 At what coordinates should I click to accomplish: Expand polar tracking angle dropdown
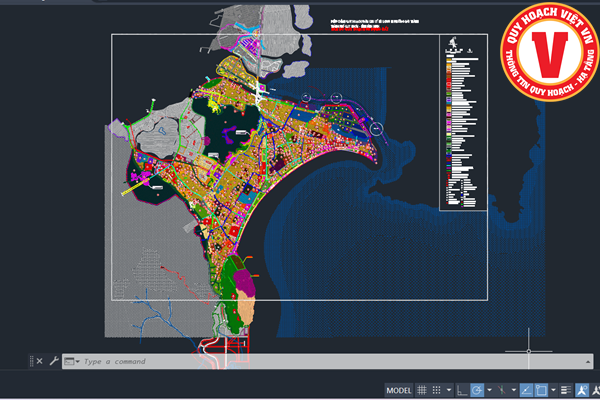click(x=490, y=390)
